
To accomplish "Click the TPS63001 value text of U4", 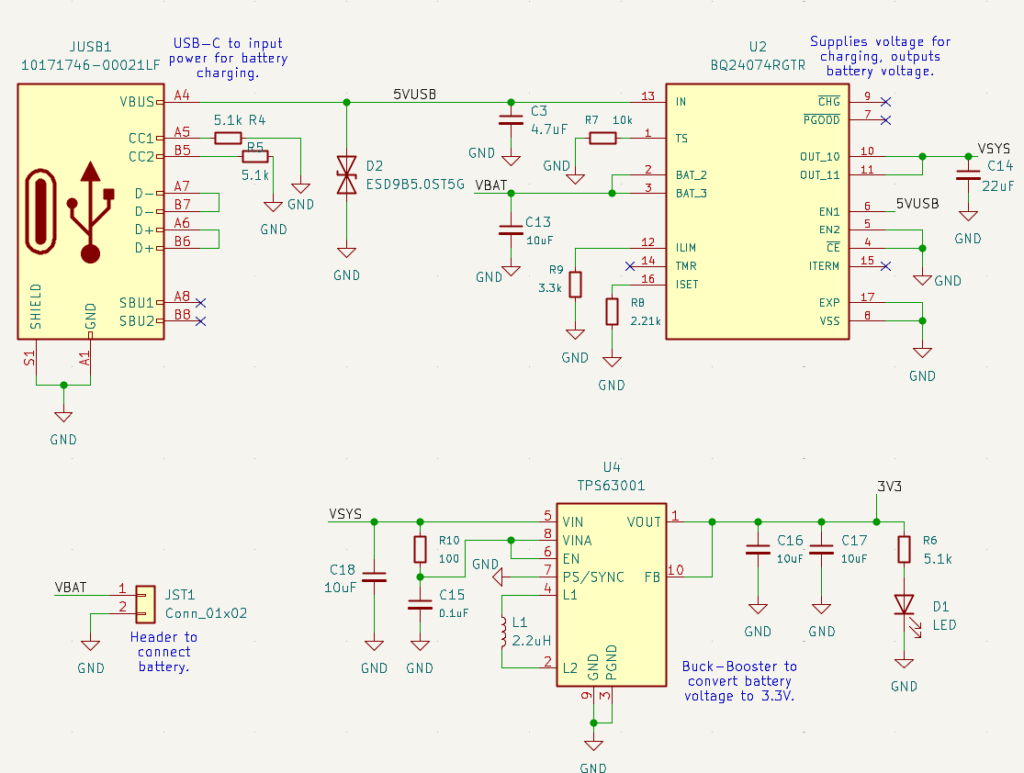I will pyautogui.click(x=611, y=485).
